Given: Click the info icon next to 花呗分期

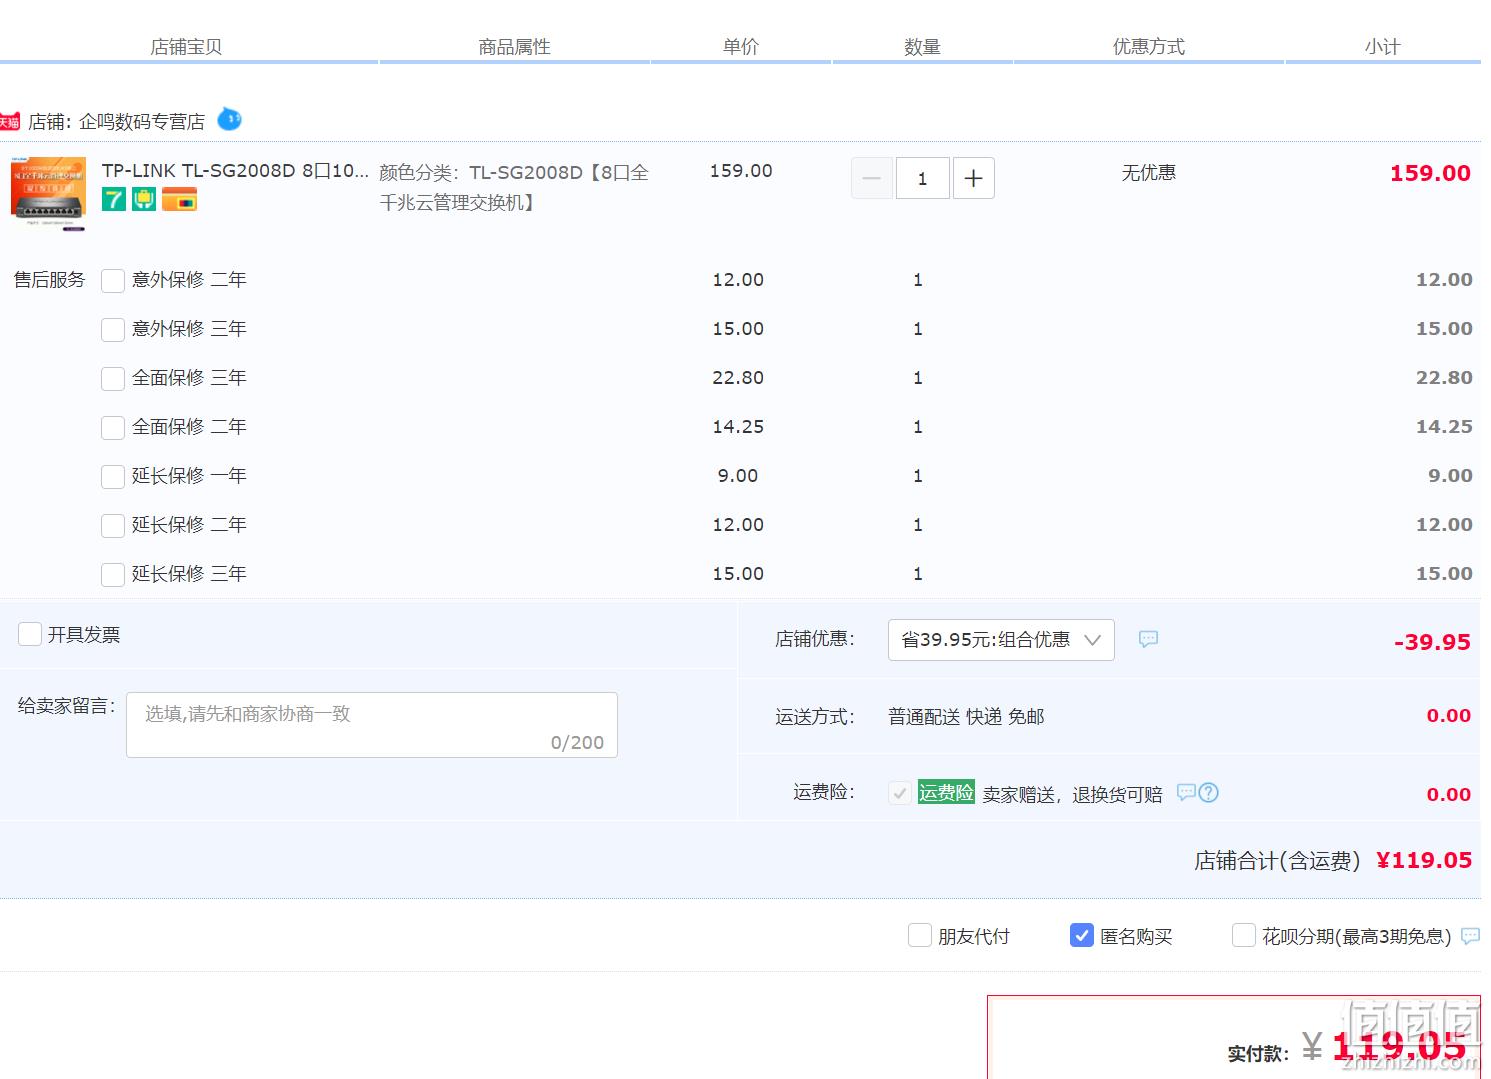Looking at the screenshot, I should 1470,936.
